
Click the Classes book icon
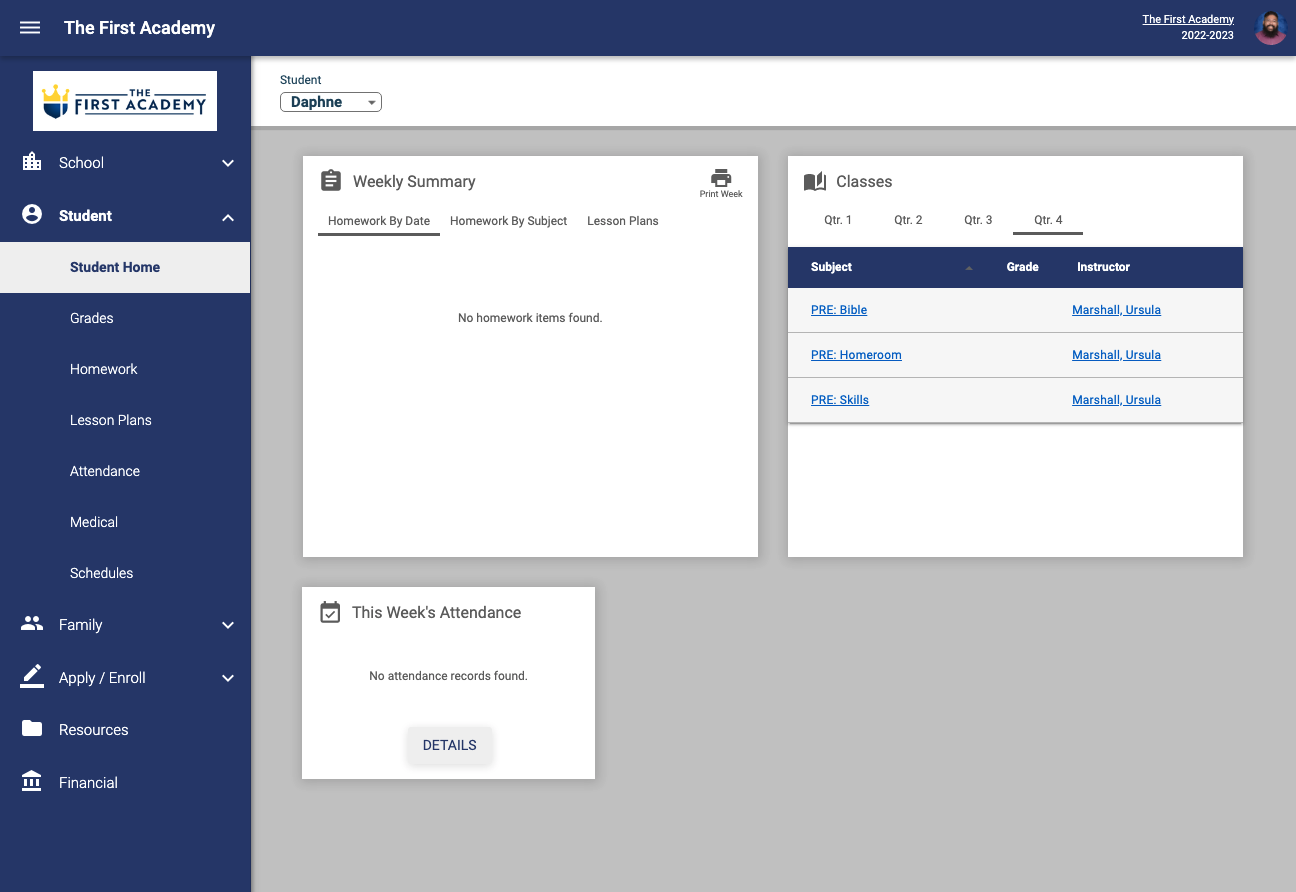(815, 181)
